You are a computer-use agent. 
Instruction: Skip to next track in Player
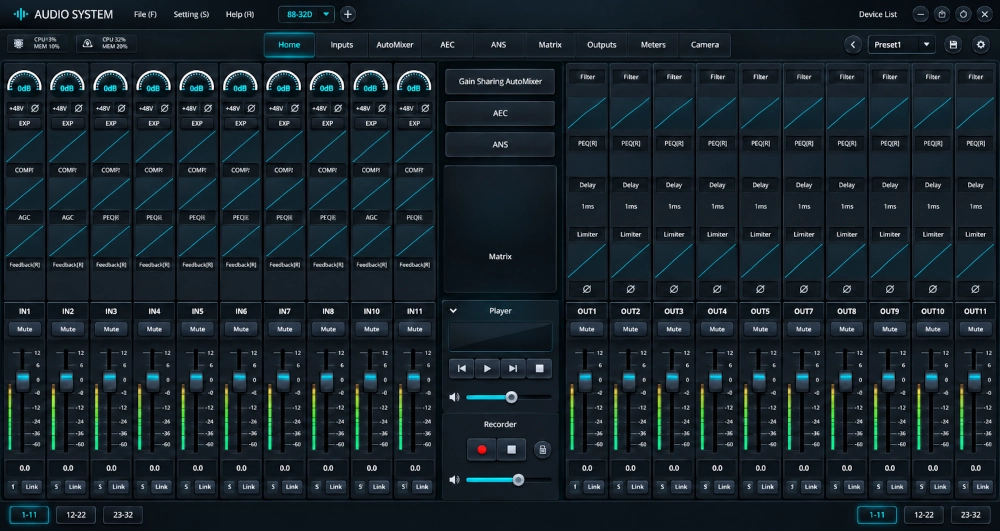513,368
